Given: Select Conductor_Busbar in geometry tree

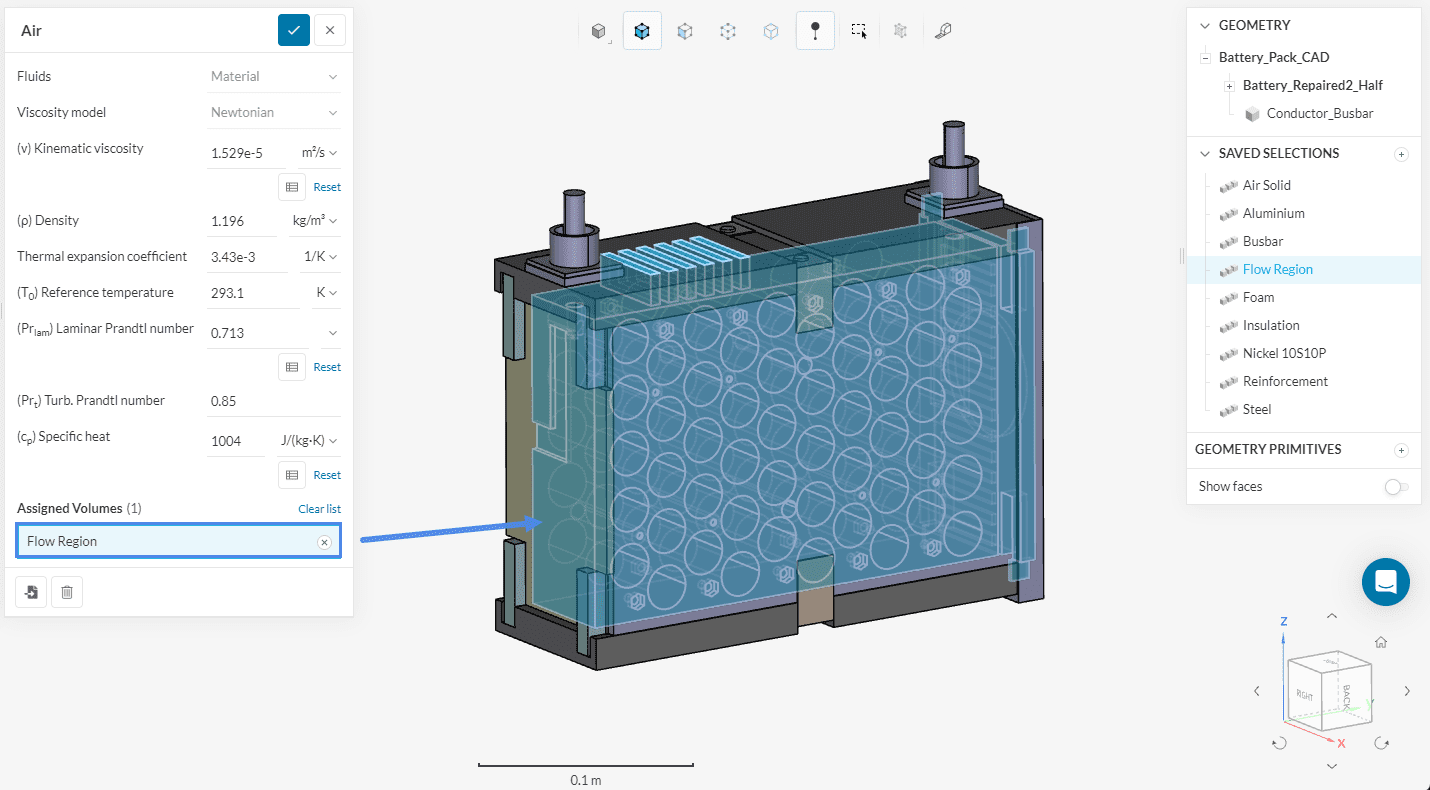Looking at the screenshot, I should (x=1319, y=113).
